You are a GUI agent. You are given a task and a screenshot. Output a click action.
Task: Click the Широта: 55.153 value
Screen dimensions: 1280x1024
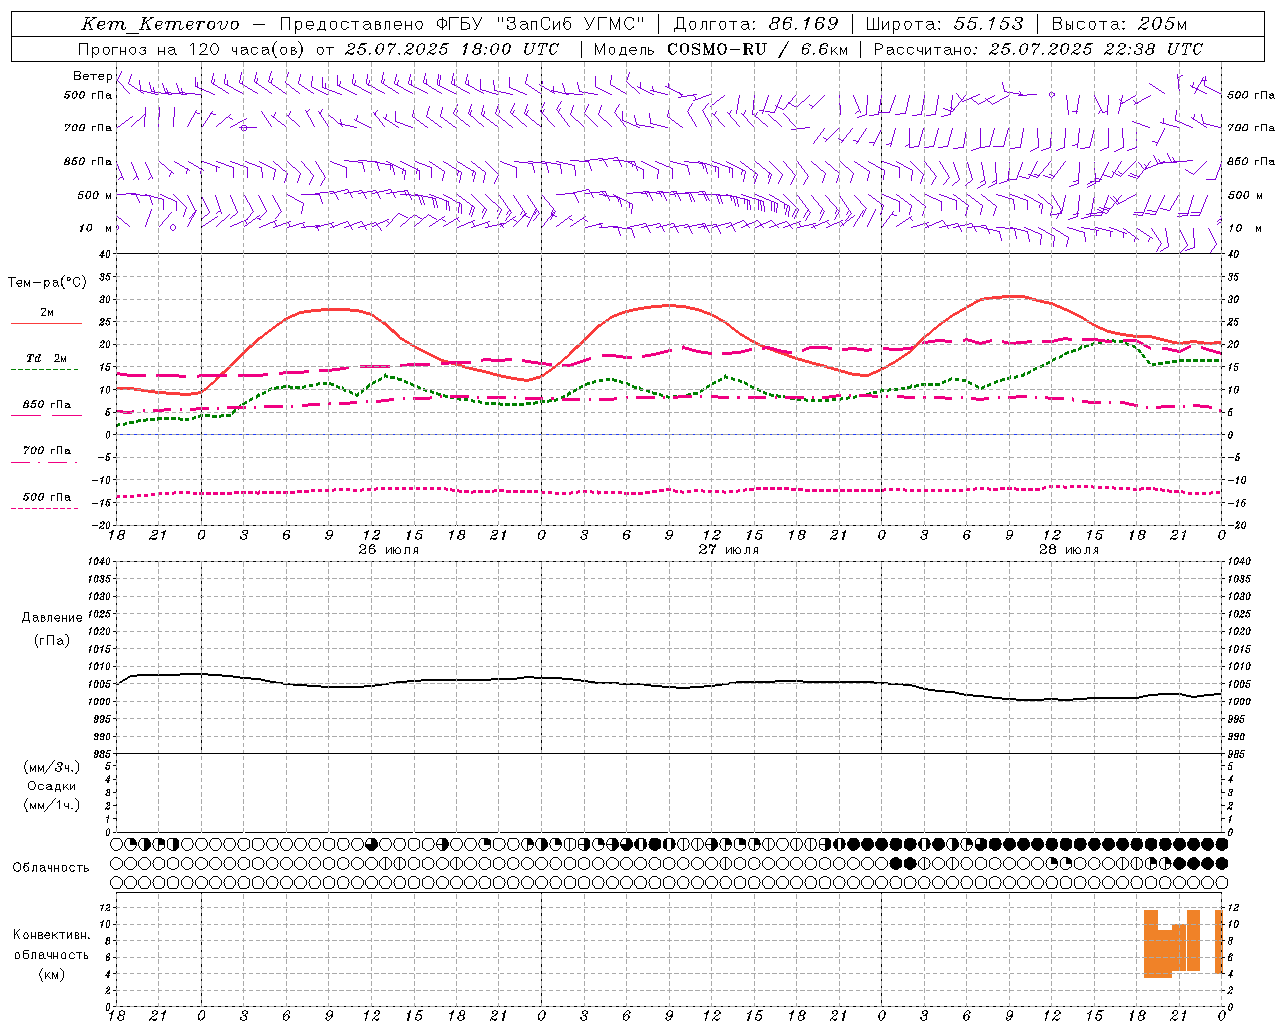pos(944,24)
